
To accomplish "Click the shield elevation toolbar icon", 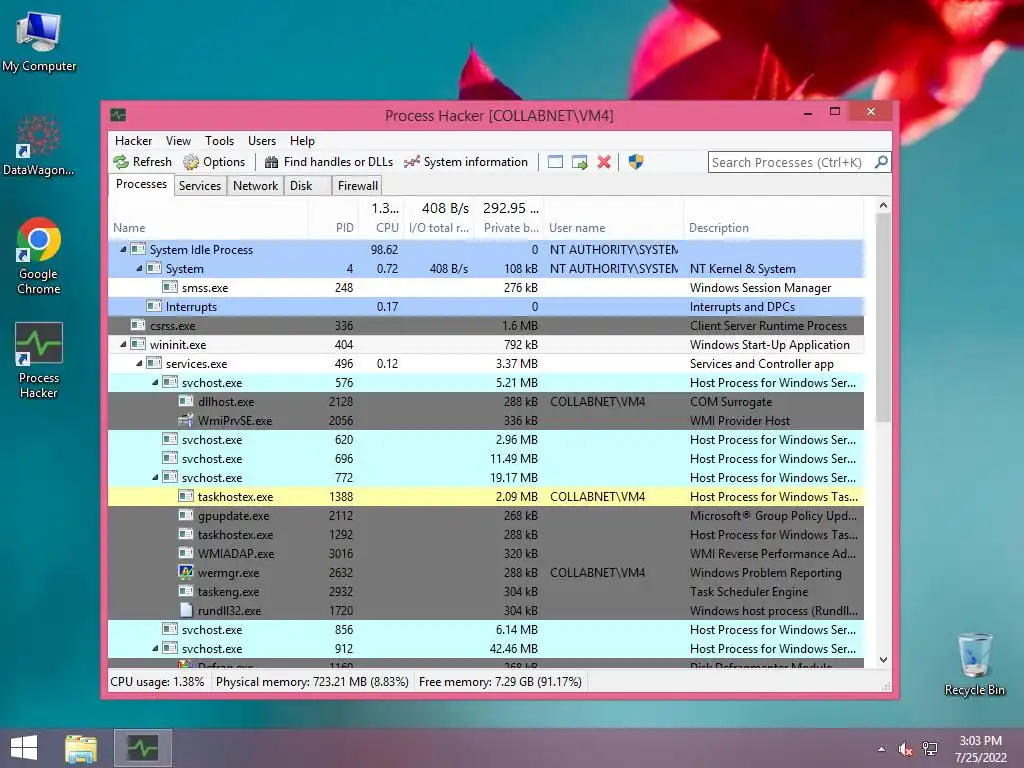I will pos(635,162).
